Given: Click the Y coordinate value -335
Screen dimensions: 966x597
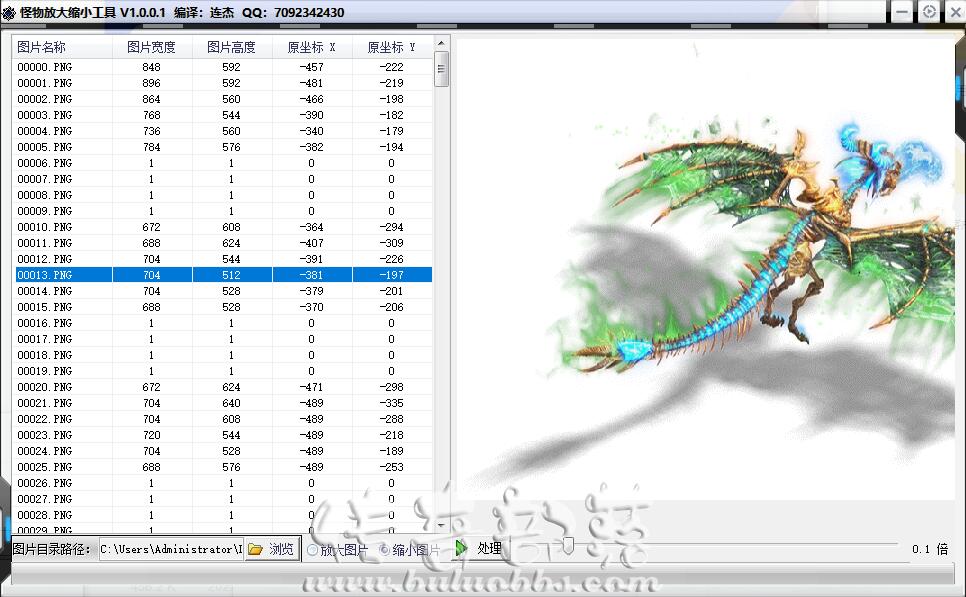Looking at the screenshot, I should 392,404.
